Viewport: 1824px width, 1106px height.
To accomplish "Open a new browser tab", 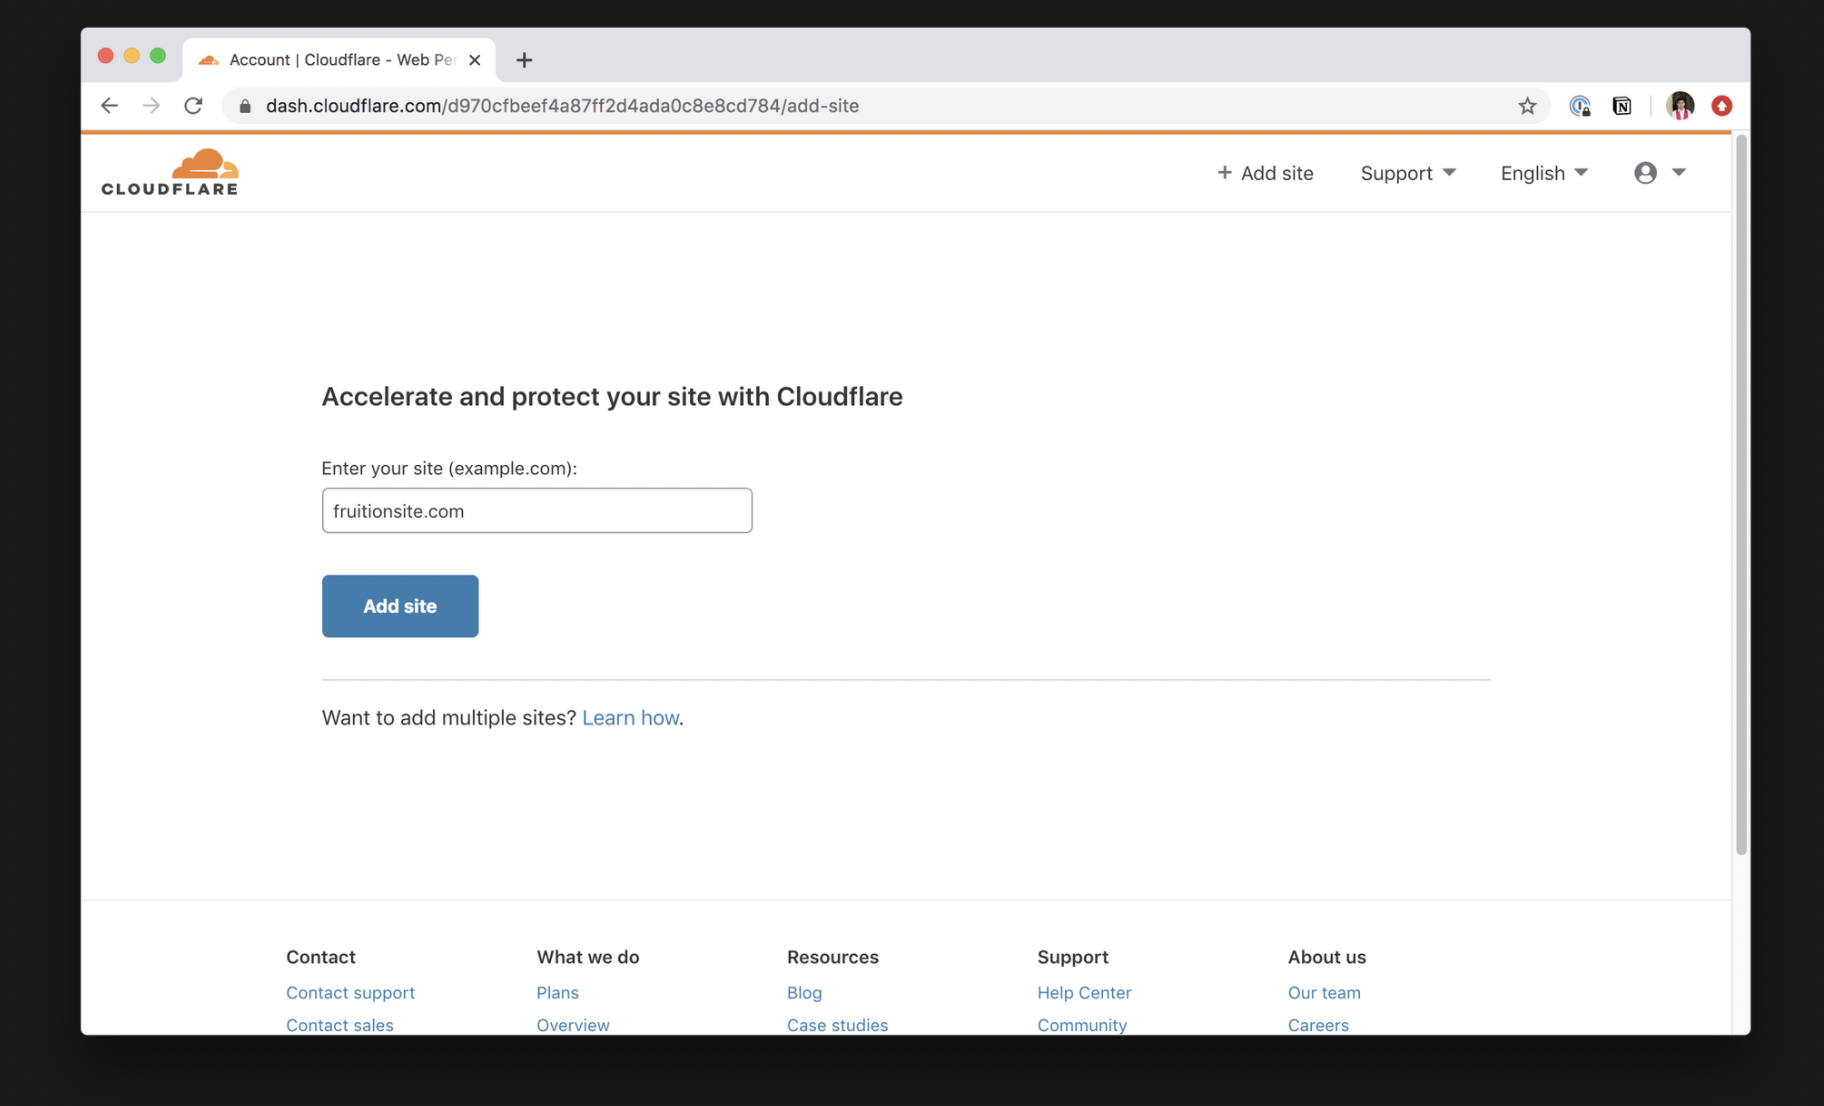I will [524, 60].
